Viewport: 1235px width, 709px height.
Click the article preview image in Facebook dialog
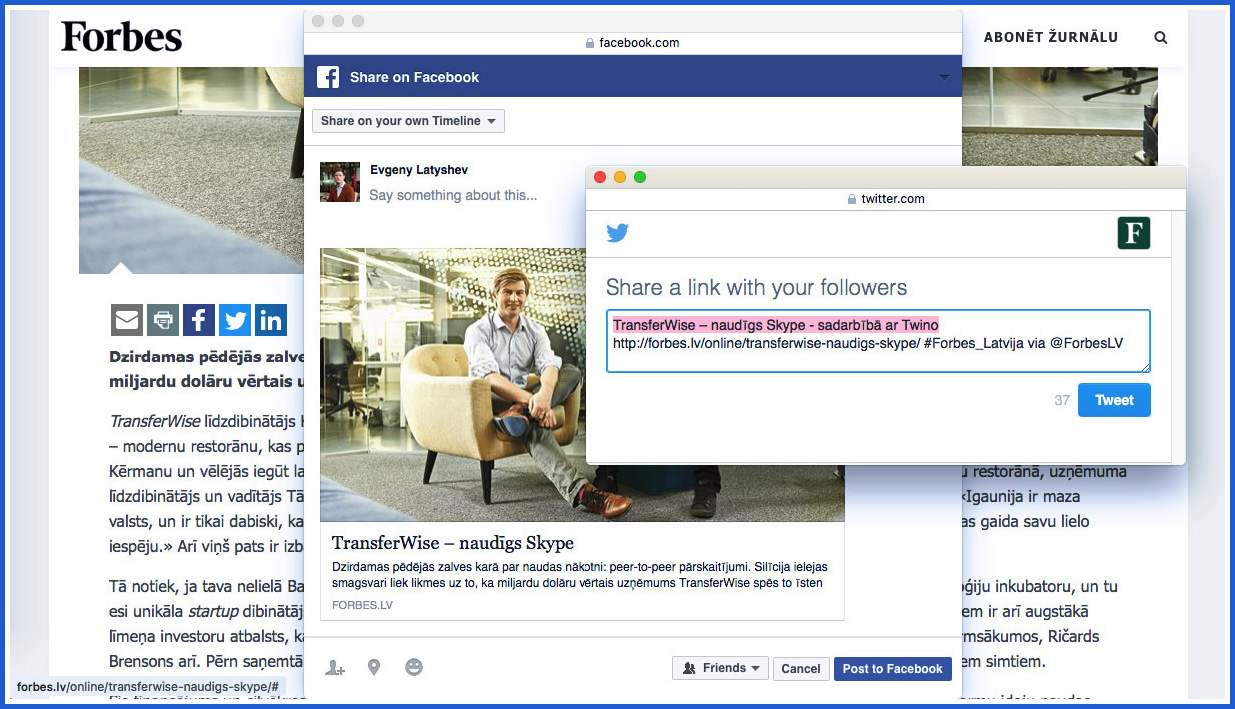[582, 385]
